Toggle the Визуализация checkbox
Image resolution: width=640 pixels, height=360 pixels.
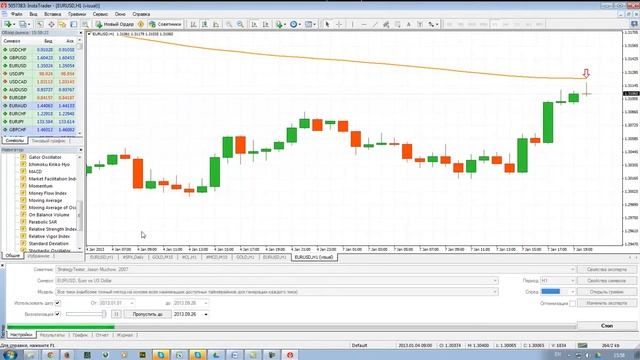pyautogui.click(x=58, y=314)
